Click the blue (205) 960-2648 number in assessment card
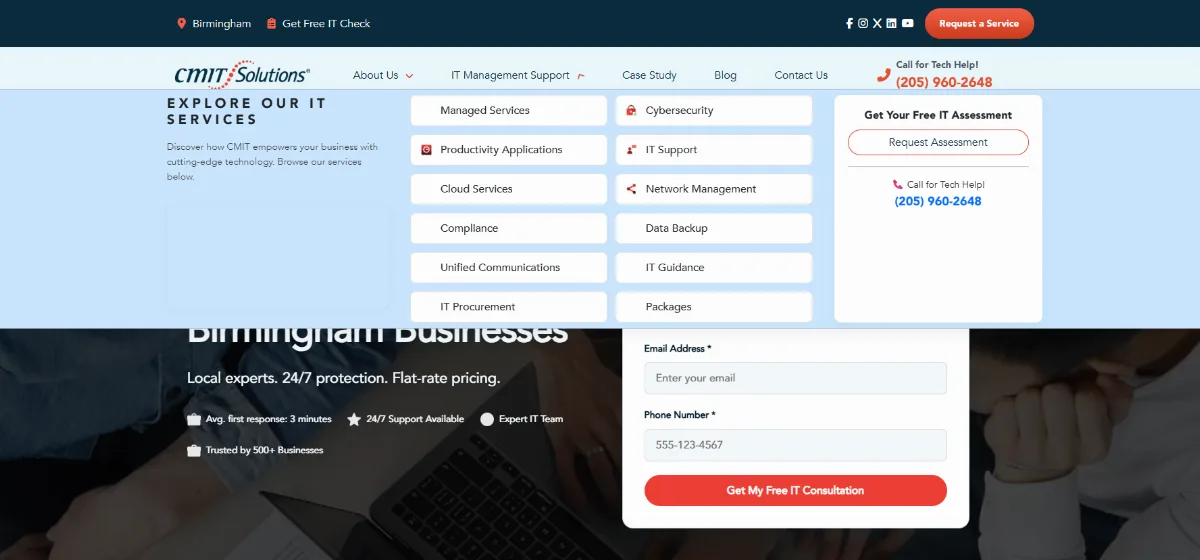The image size is (1200, 560). pyautogui.click(x=938, y=201)
